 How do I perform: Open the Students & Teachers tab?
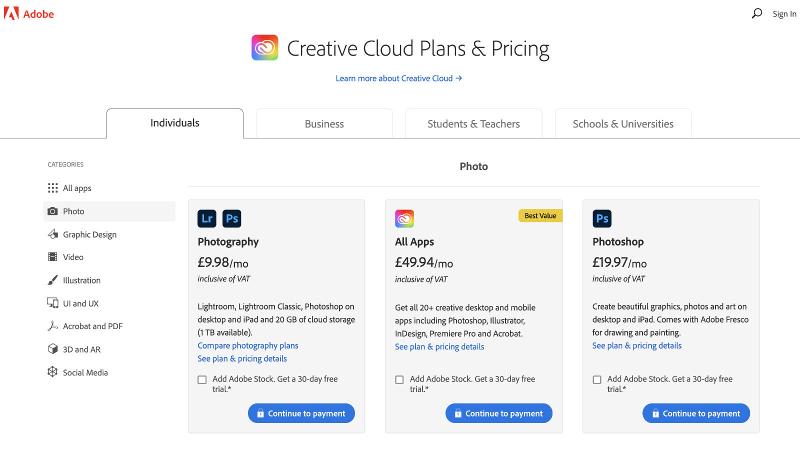click(473, 124)
